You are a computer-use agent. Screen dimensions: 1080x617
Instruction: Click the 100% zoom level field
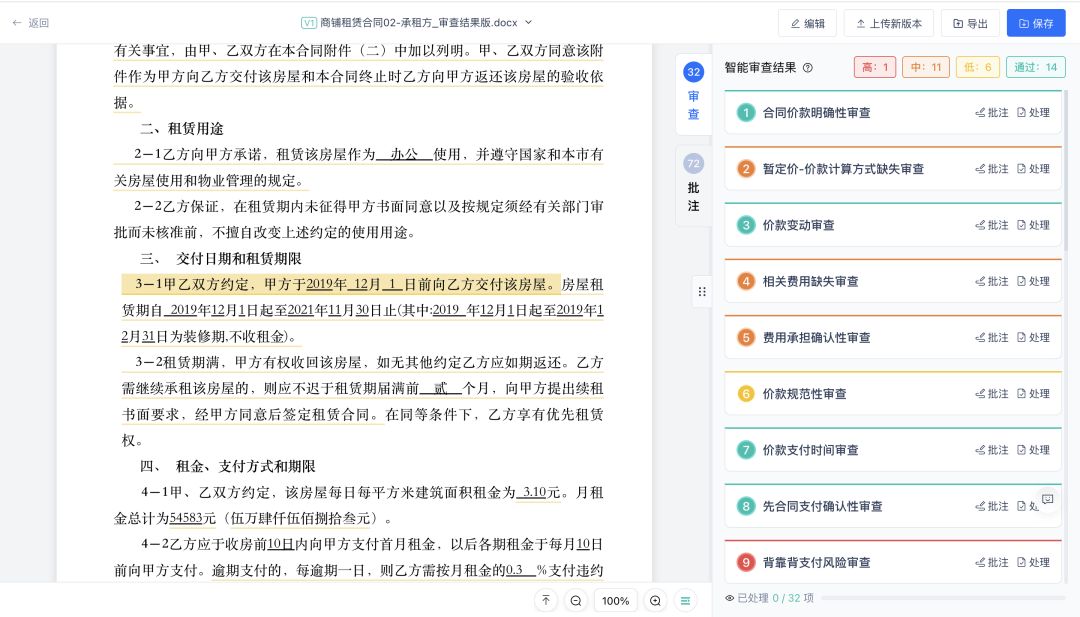point(616,601)
